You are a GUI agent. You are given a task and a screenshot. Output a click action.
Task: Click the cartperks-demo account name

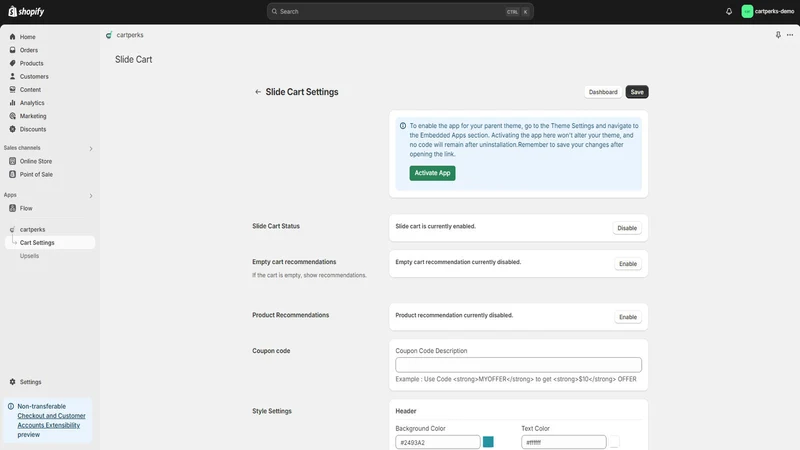pyautogui.click(x=774, y=11)
